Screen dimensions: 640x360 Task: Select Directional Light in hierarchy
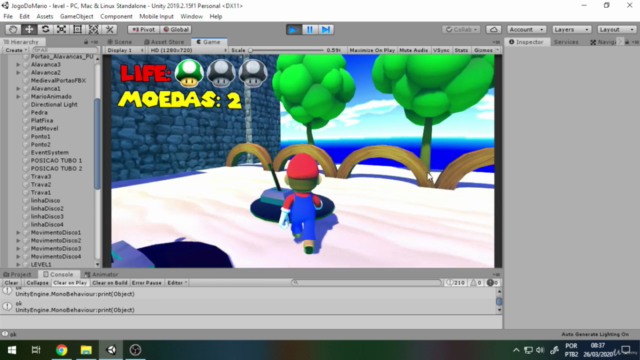click(54, 104)
